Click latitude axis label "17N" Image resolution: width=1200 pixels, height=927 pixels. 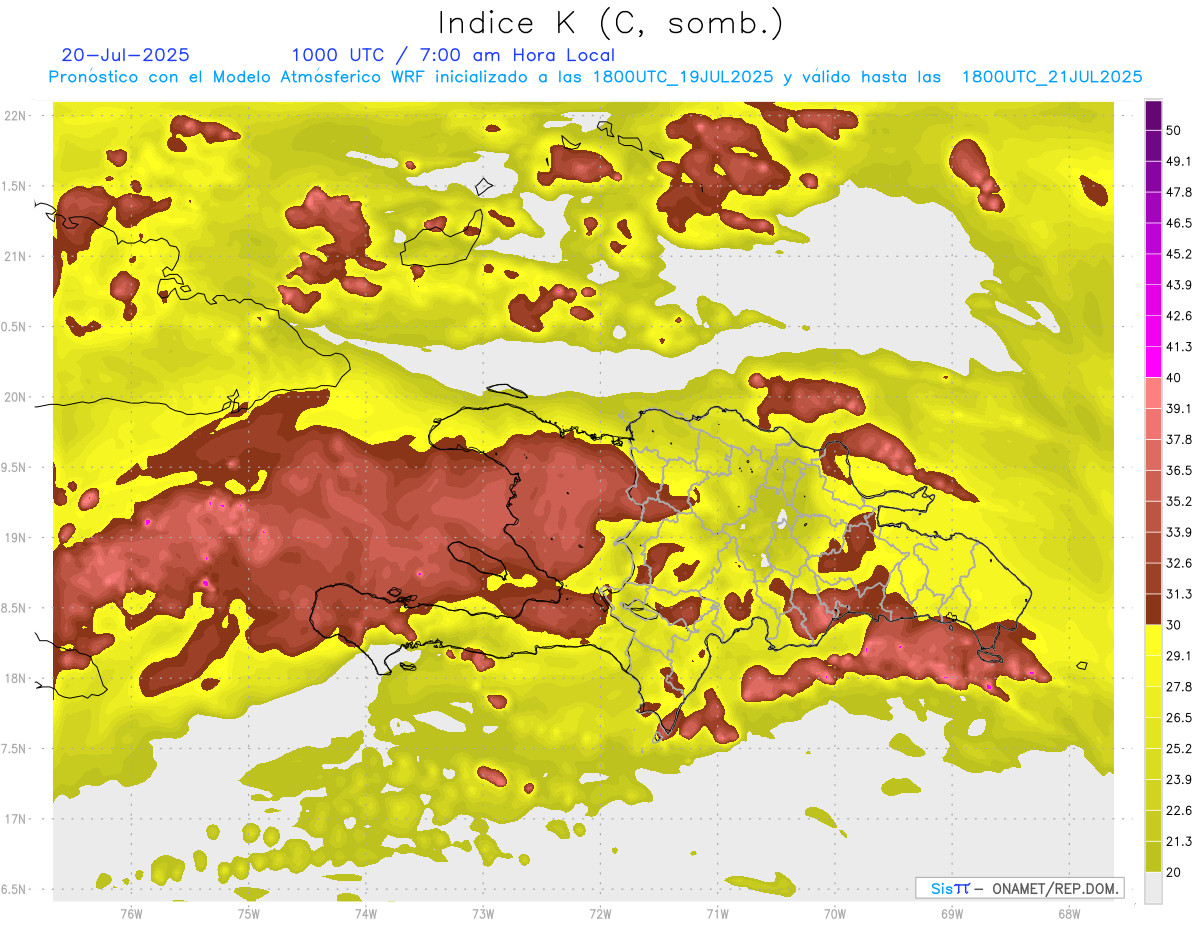15,819
